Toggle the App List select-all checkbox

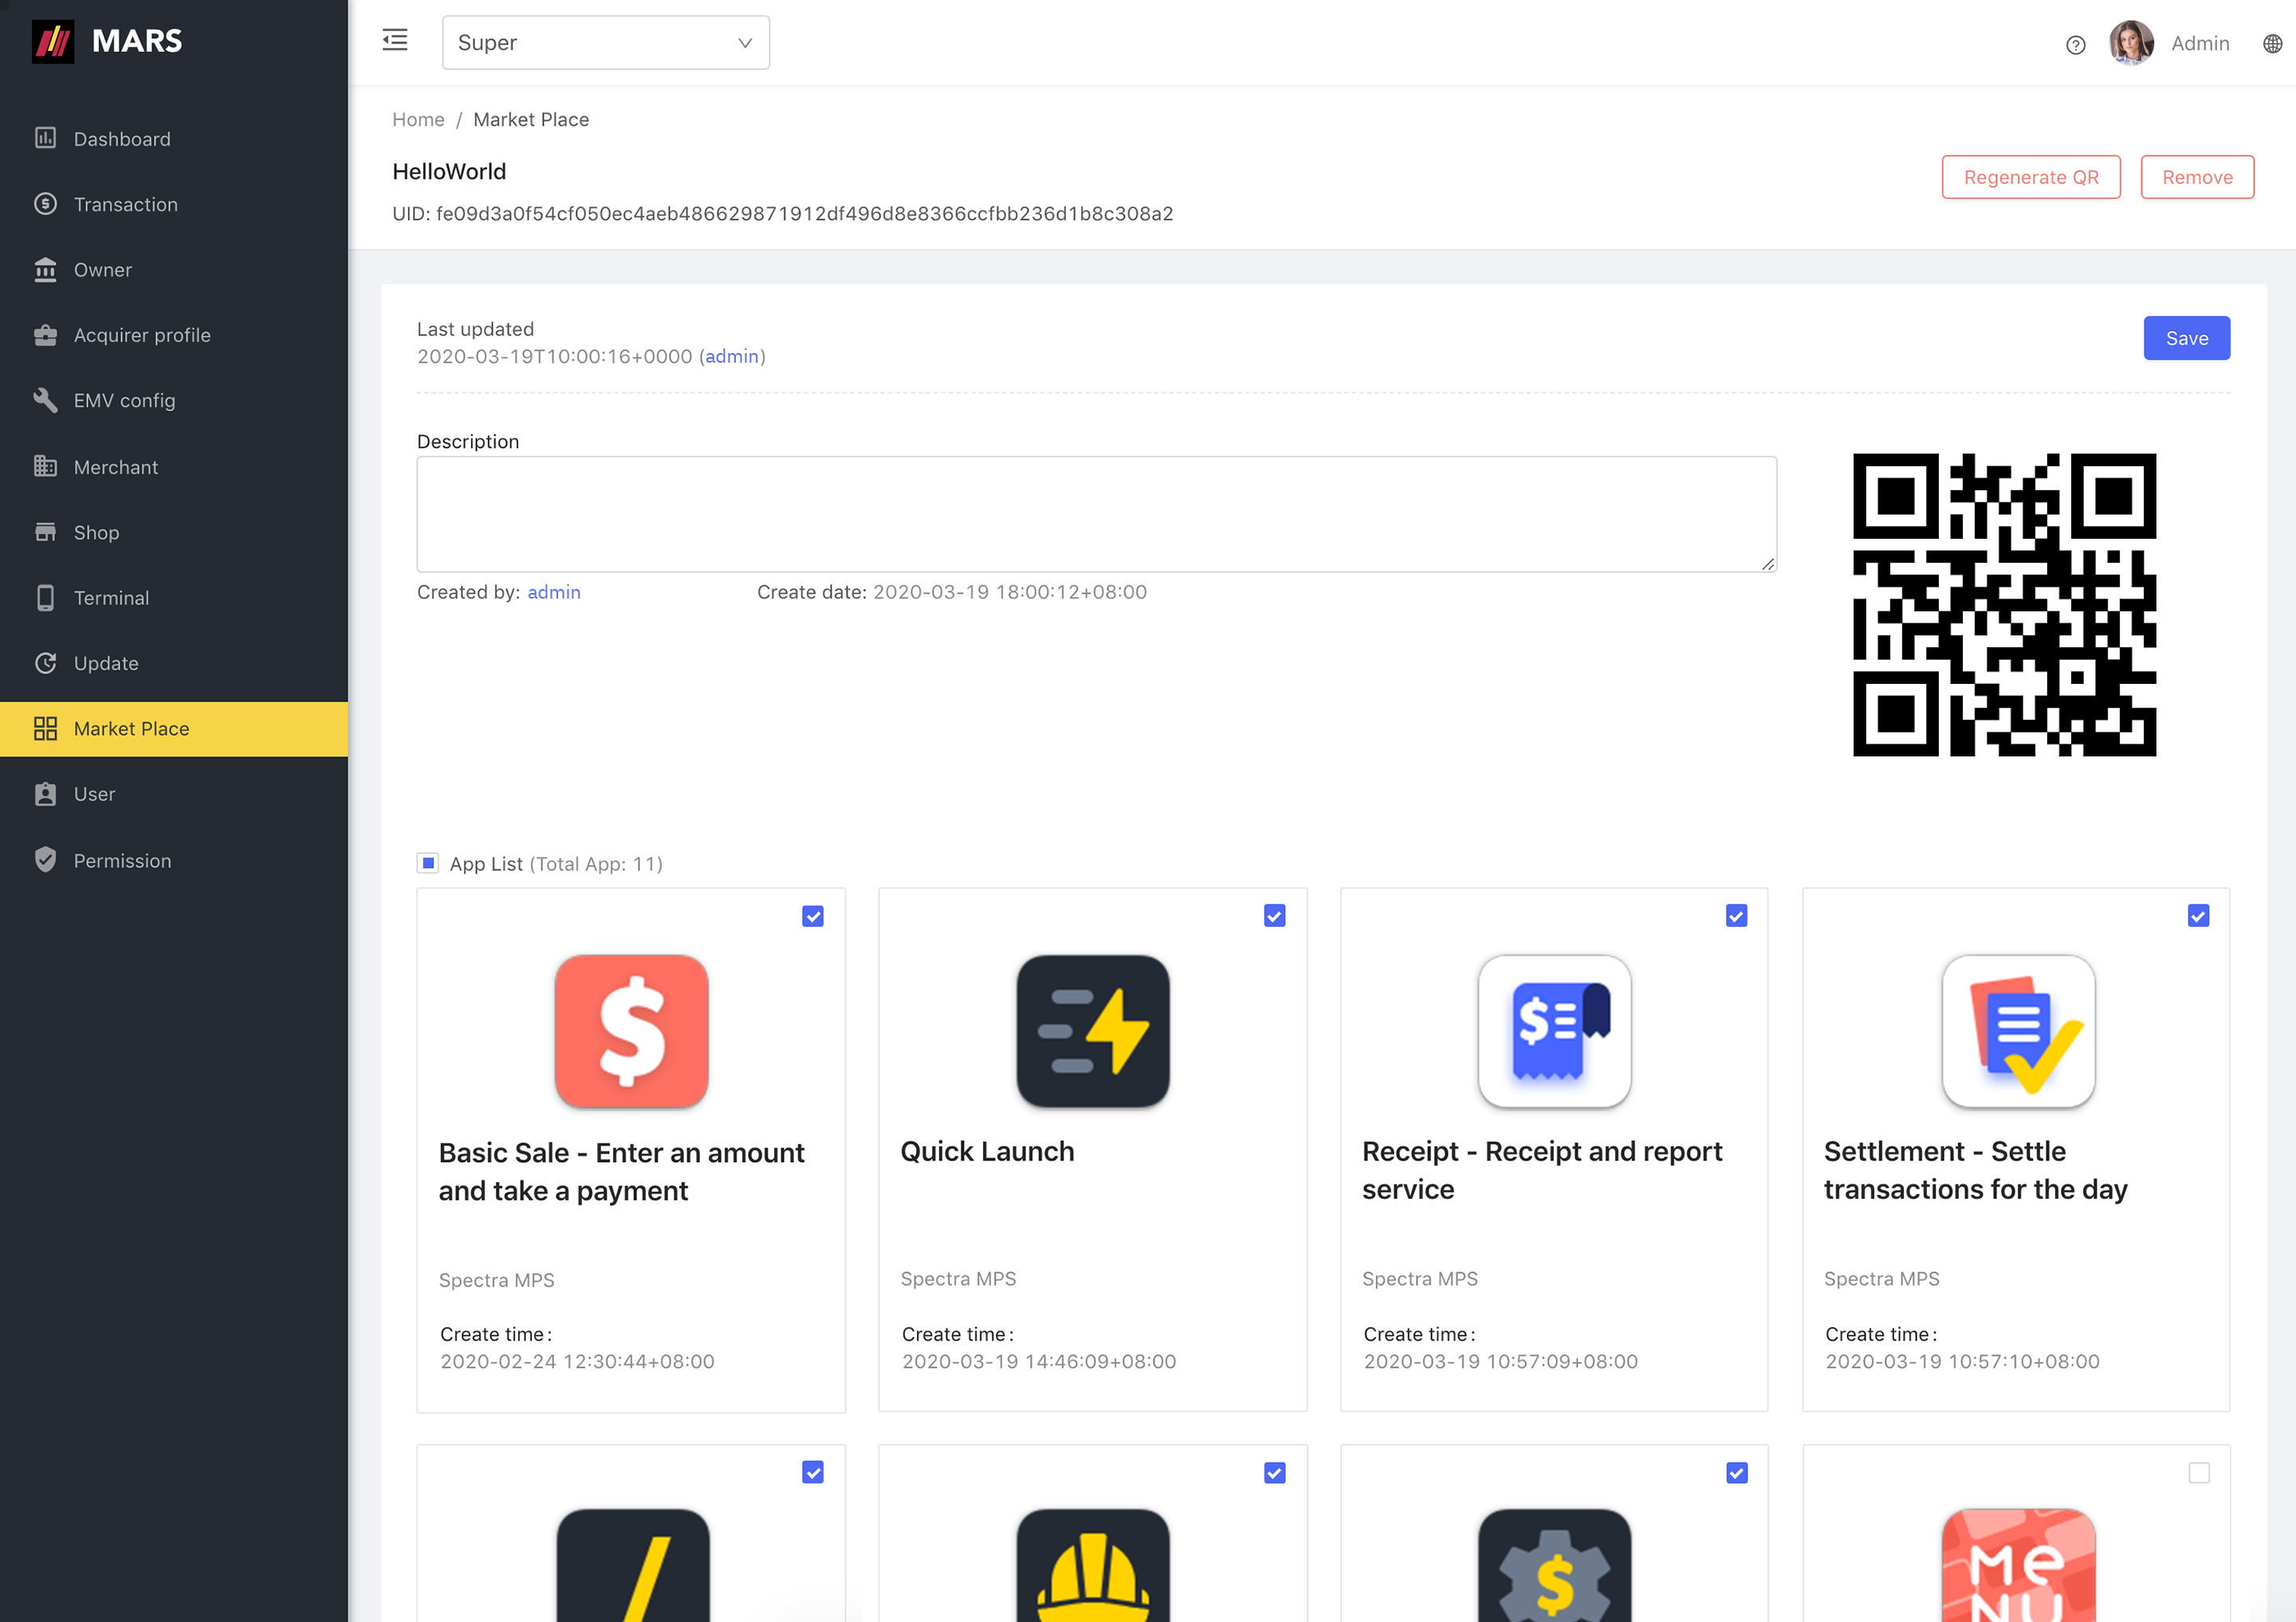pos(428,863)
